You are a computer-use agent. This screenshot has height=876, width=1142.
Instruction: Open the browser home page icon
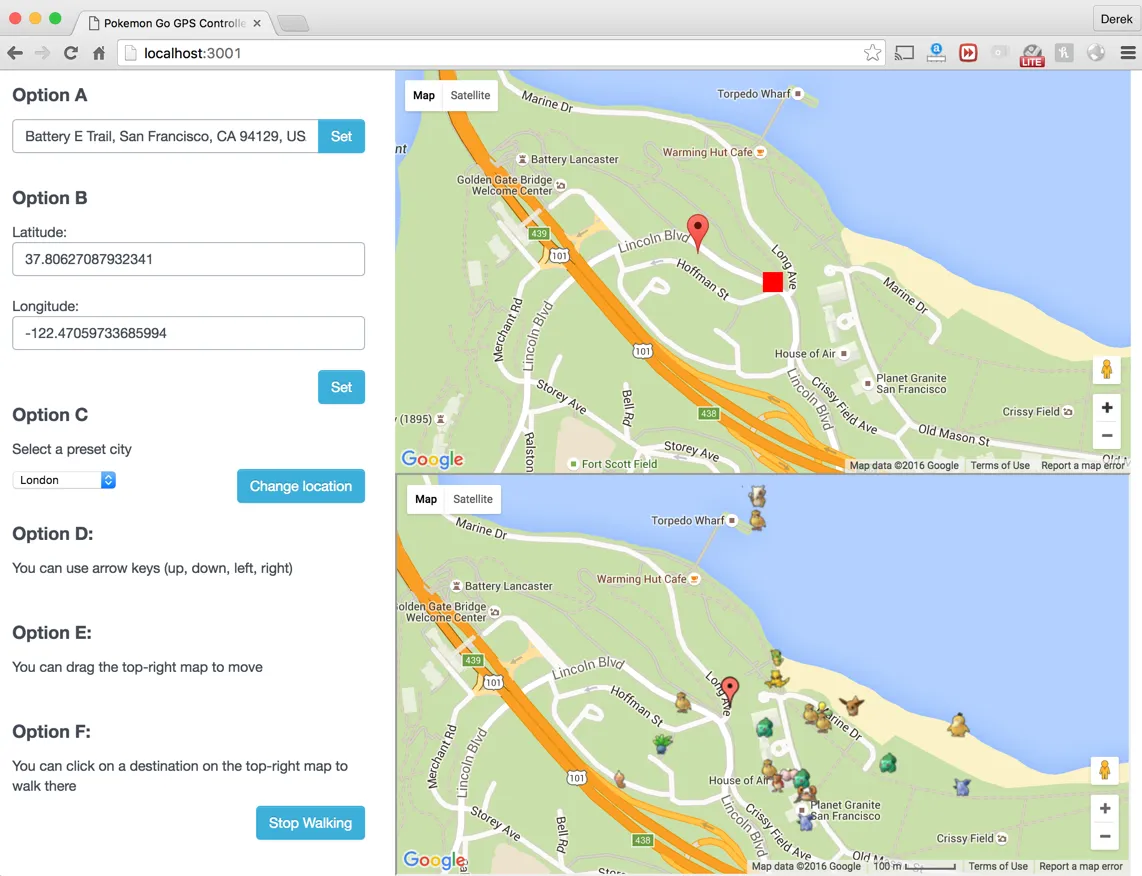tap(99, 53)
